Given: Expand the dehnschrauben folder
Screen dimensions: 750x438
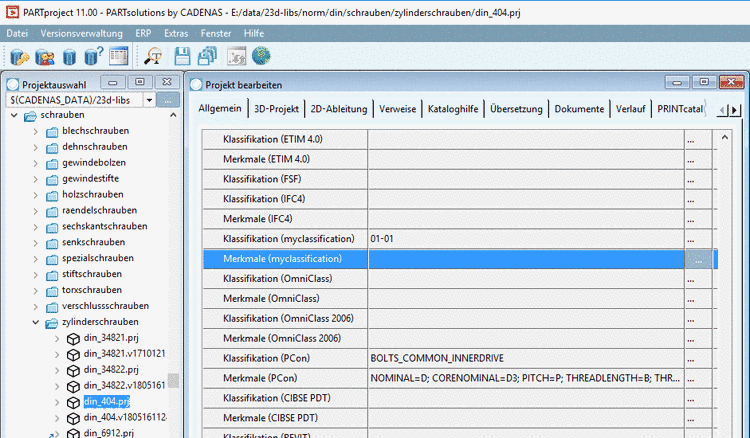Looking at the screenshot, I should 35,148.
